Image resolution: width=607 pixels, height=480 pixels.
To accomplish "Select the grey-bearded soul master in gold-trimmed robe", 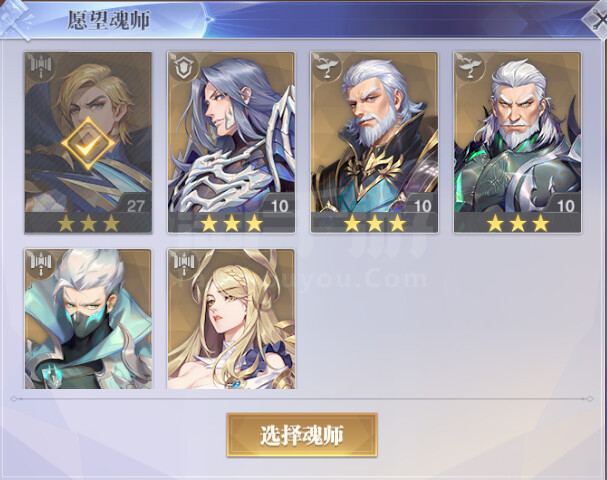I will 374,142.
